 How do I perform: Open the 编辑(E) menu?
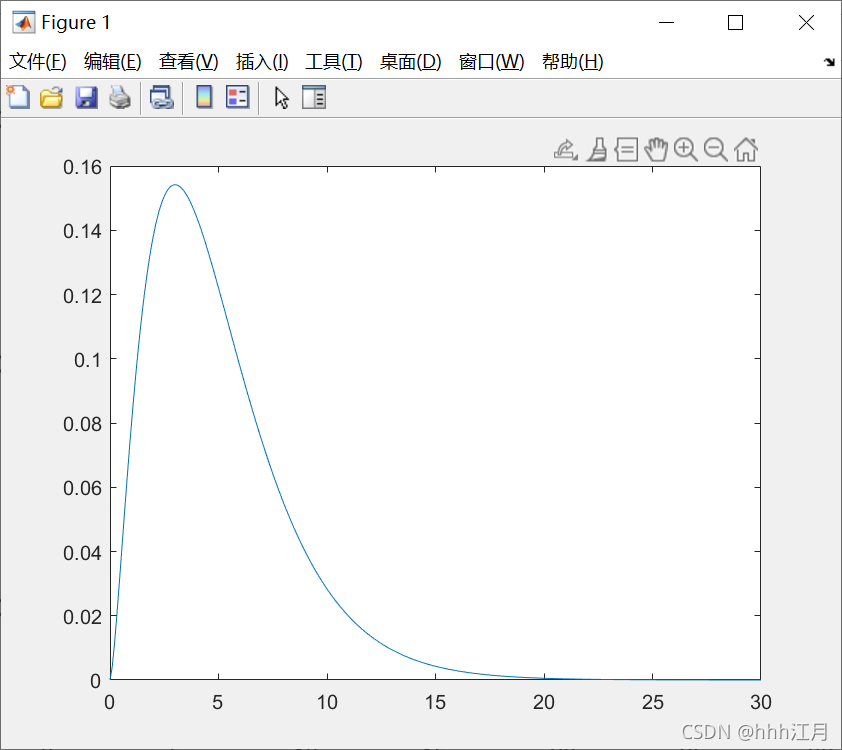coord(113,62)
